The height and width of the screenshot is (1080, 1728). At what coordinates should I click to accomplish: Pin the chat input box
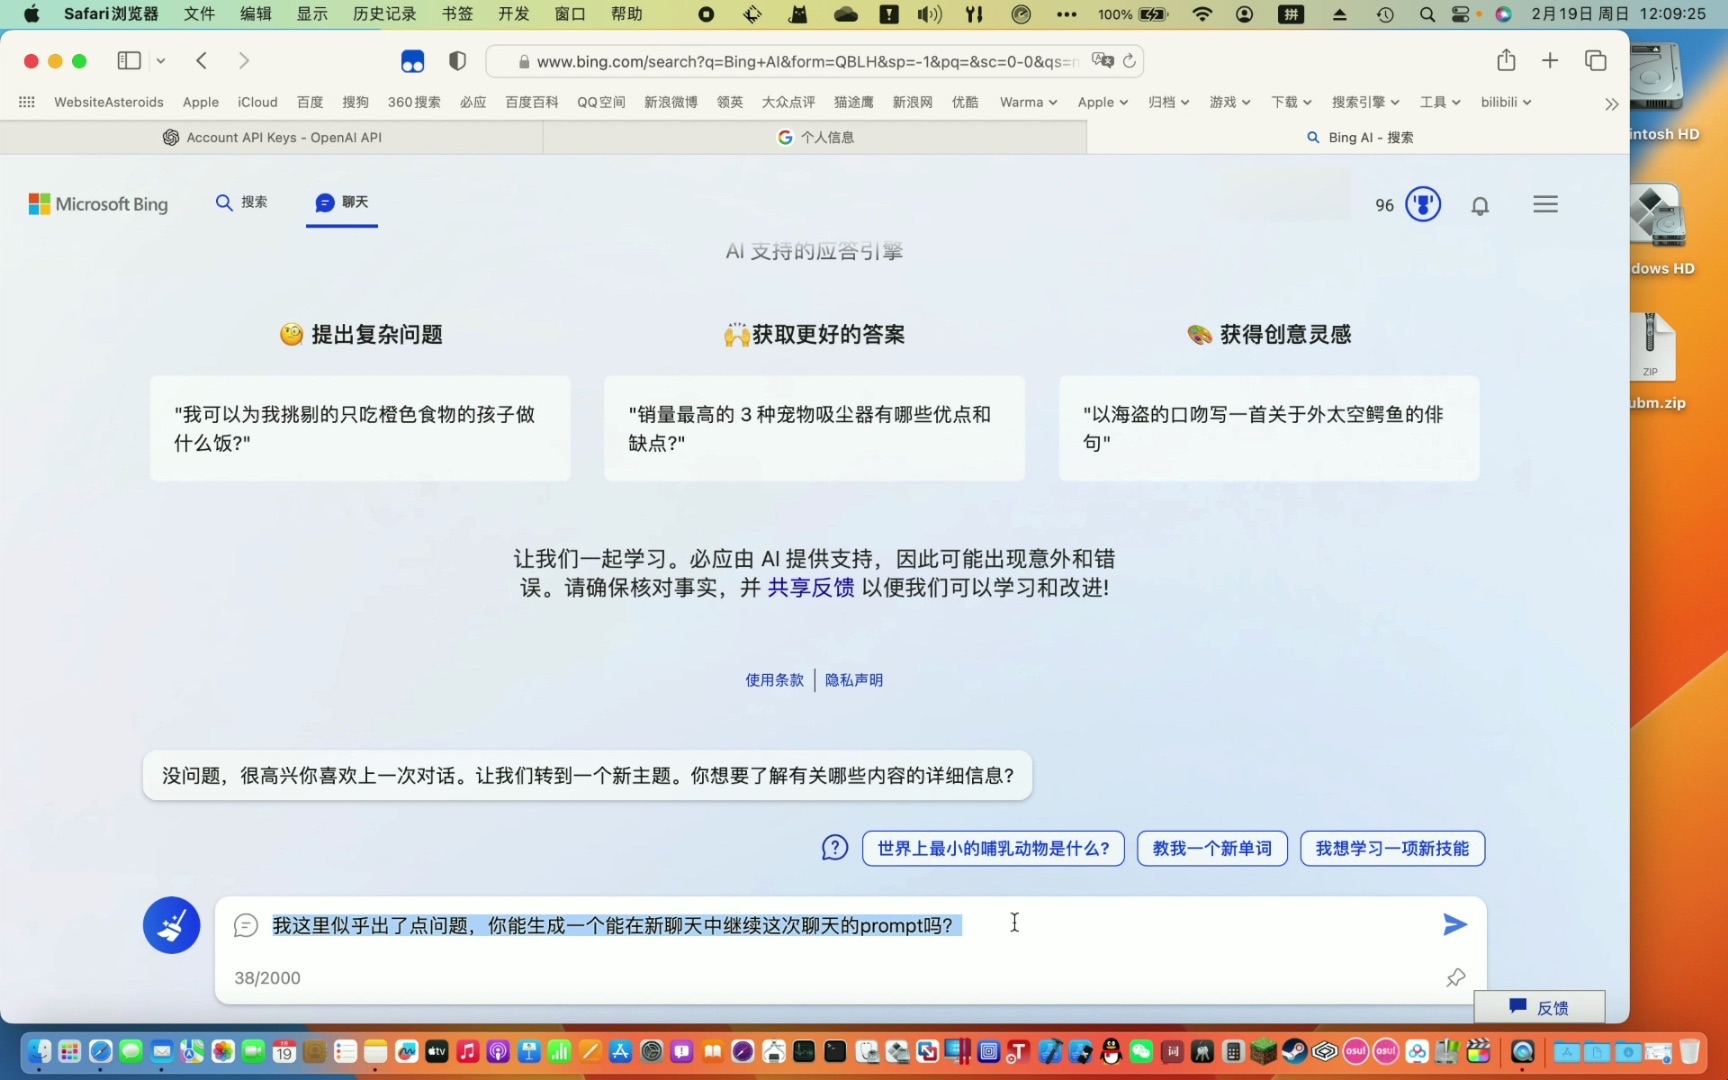(1456, 977)
